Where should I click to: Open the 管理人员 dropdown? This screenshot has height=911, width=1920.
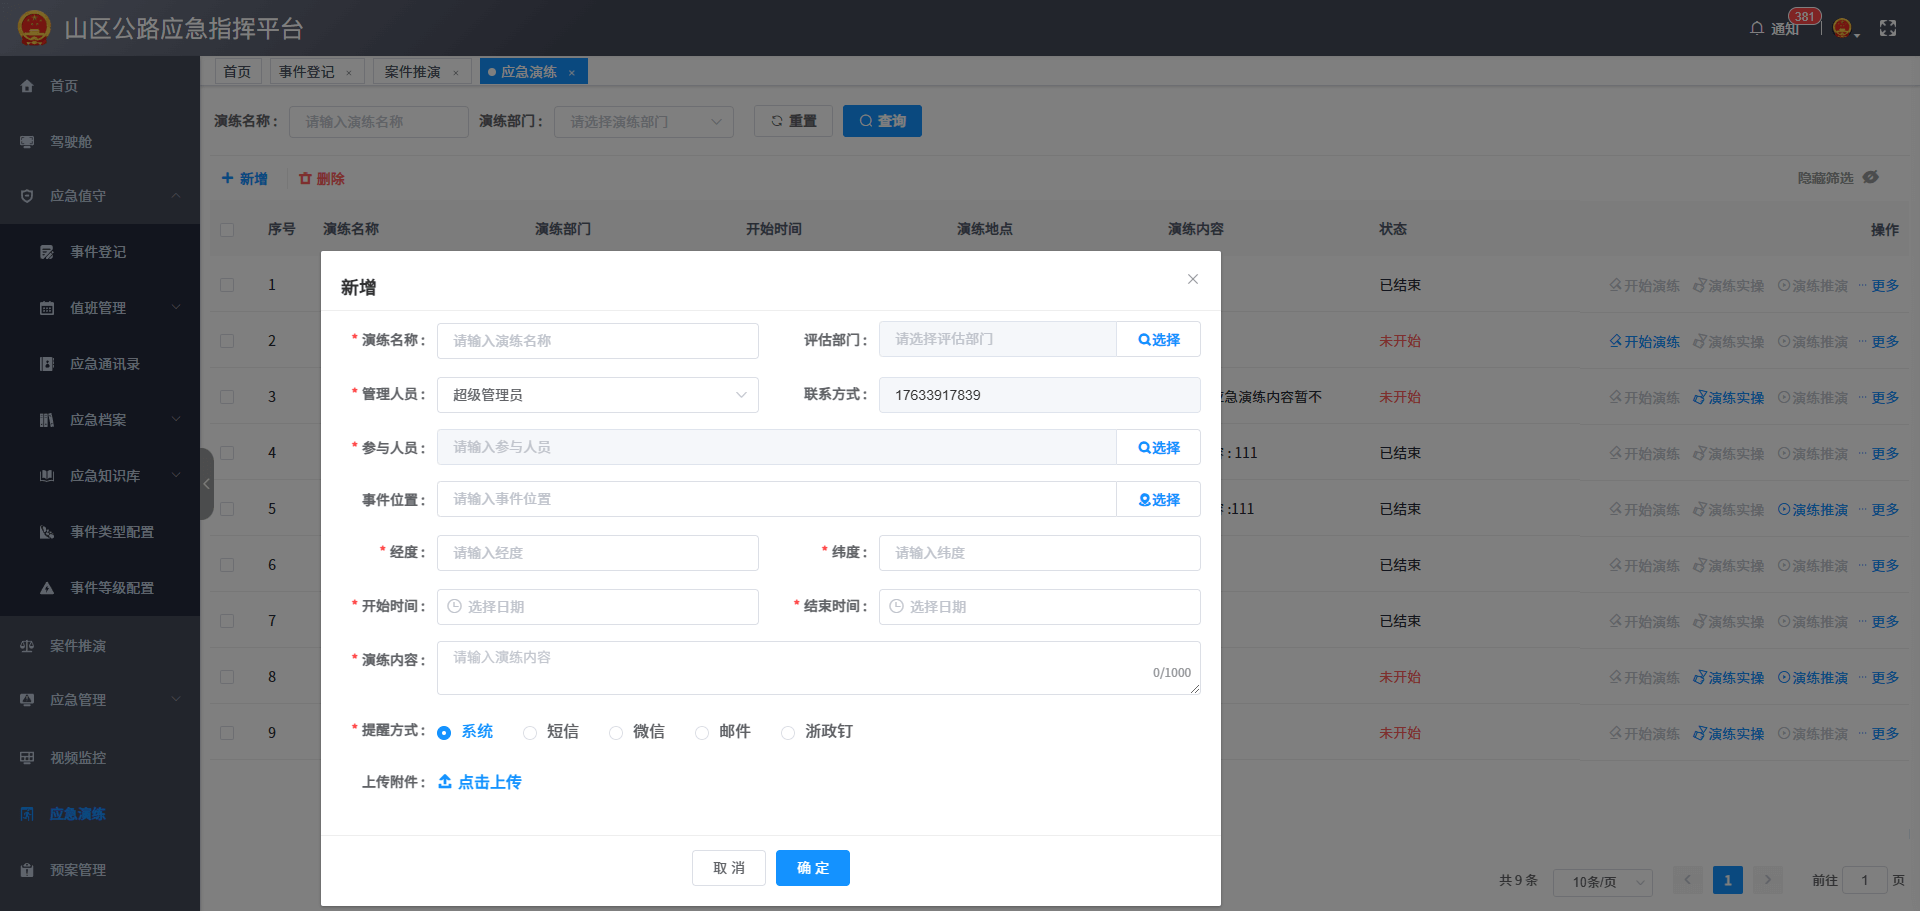pyautogui.click(x=597, y=395)
